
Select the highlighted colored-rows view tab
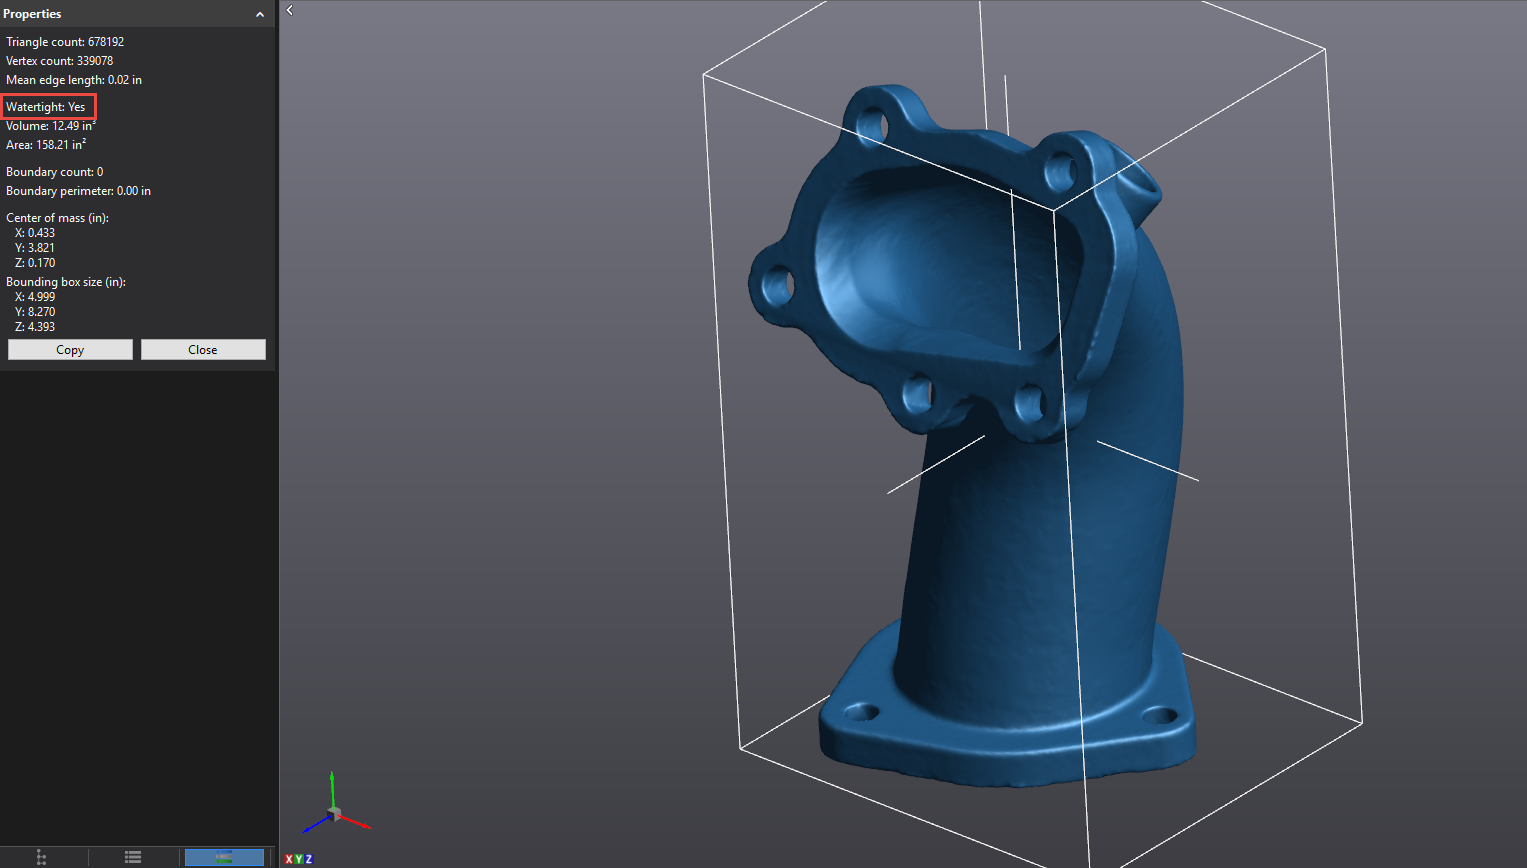tap(224, 857)
